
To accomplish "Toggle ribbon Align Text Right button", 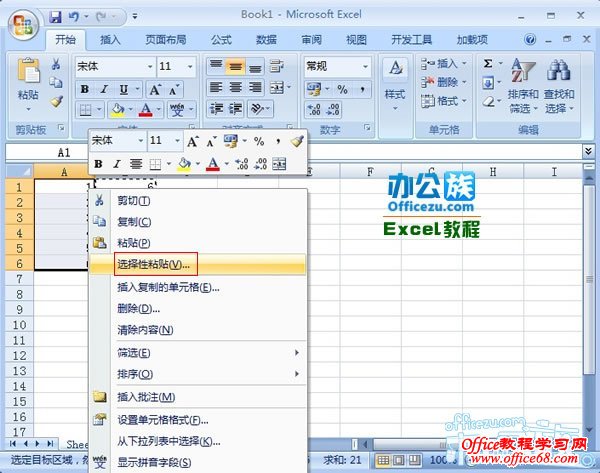I will tap(255, 88).
